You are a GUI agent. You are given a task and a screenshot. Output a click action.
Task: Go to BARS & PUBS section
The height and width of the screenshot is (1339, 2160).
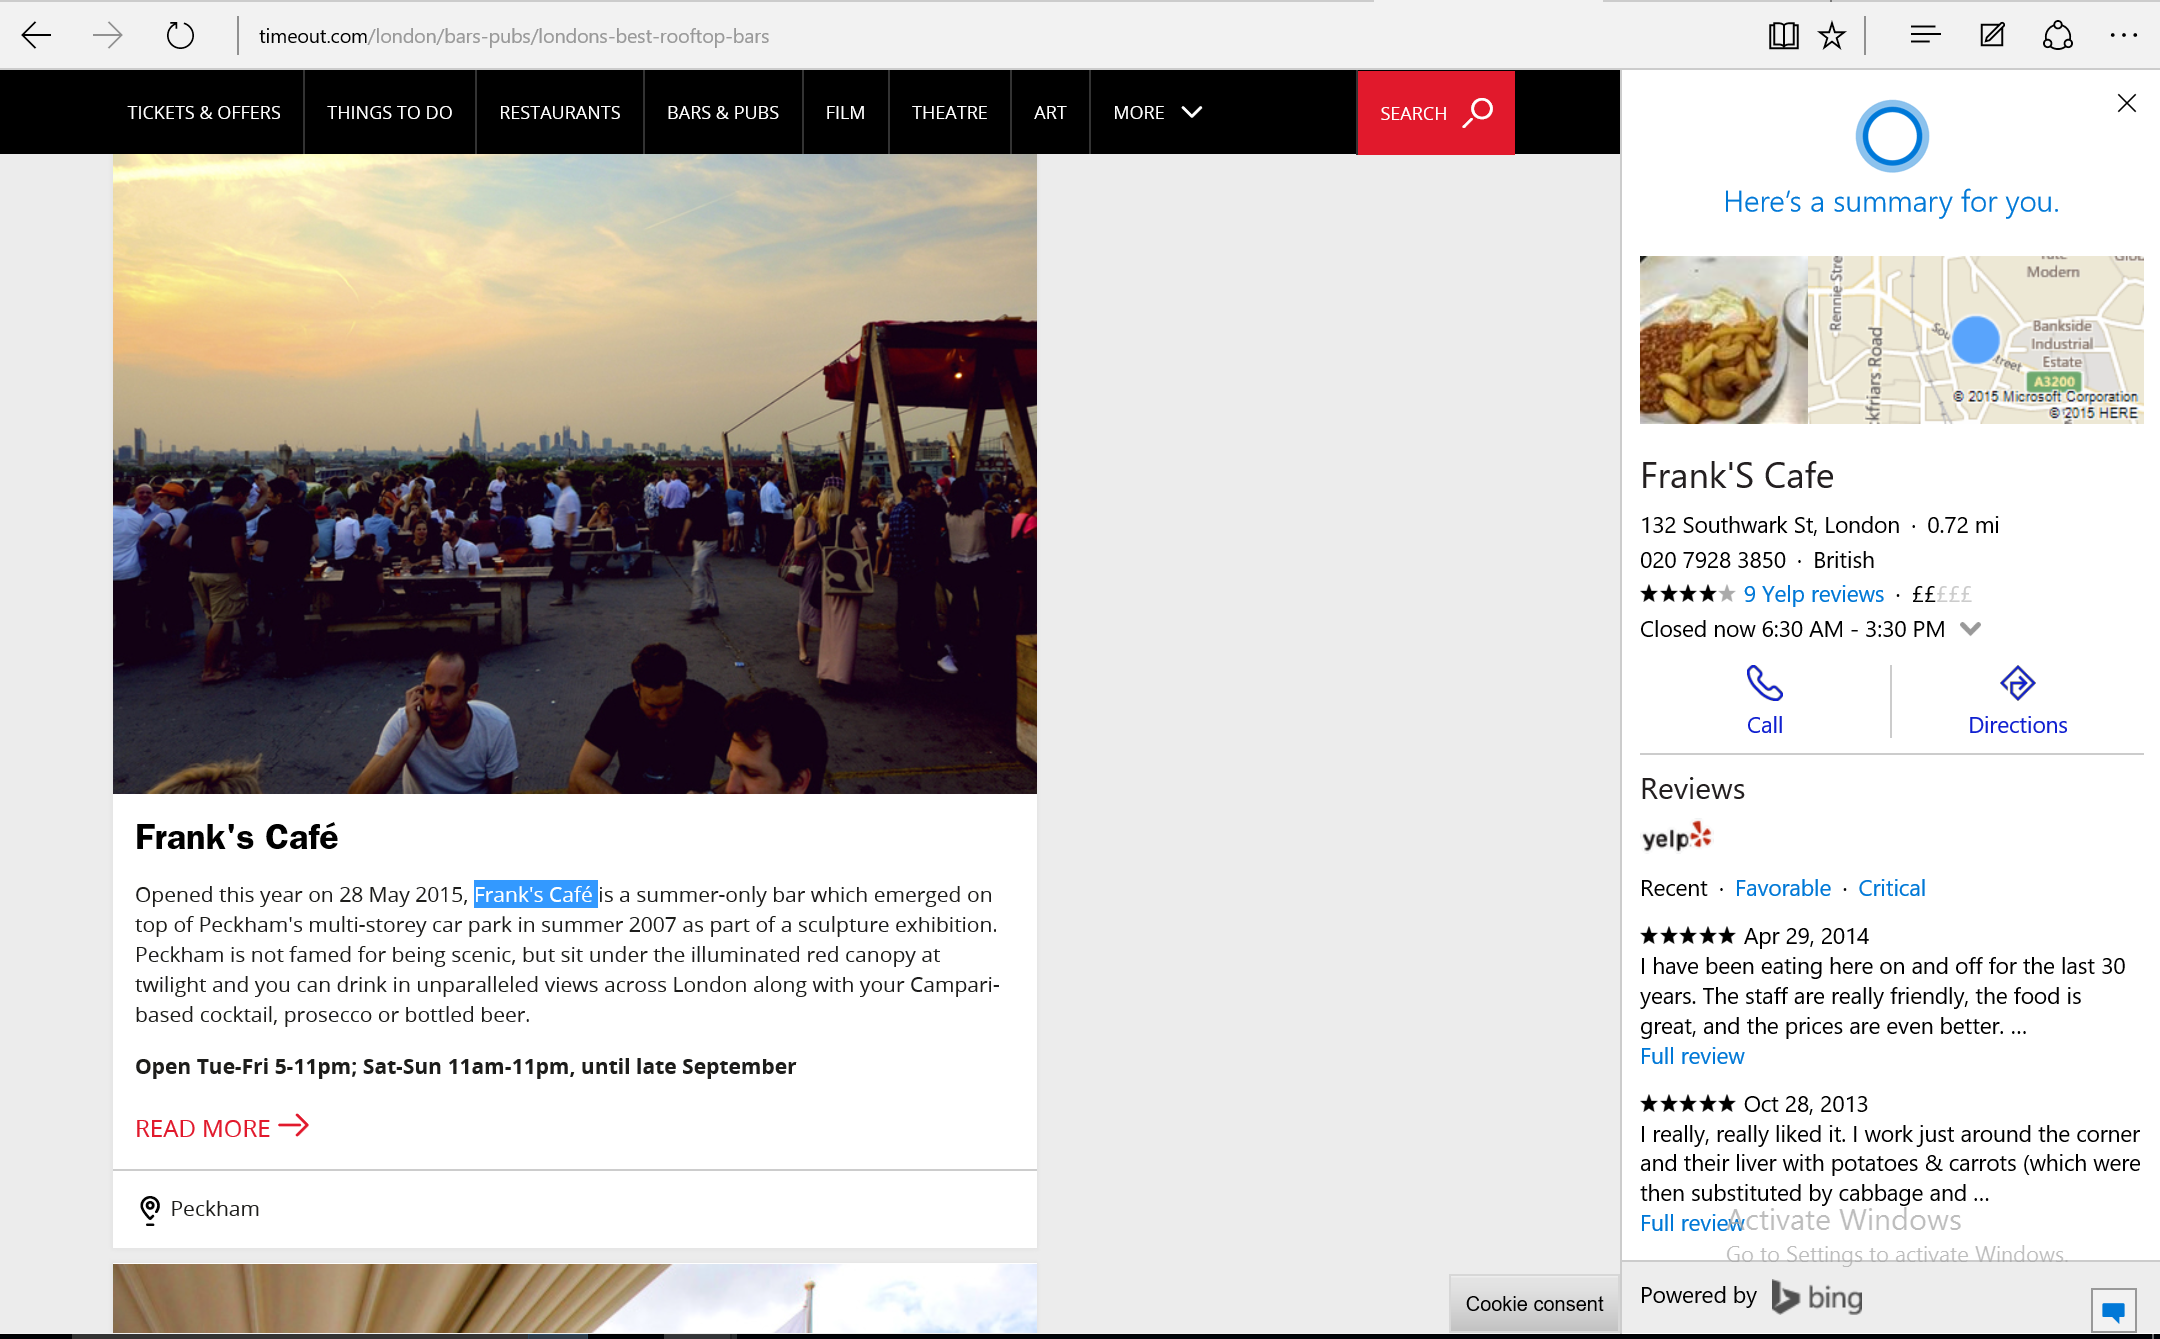coord(723,113)
